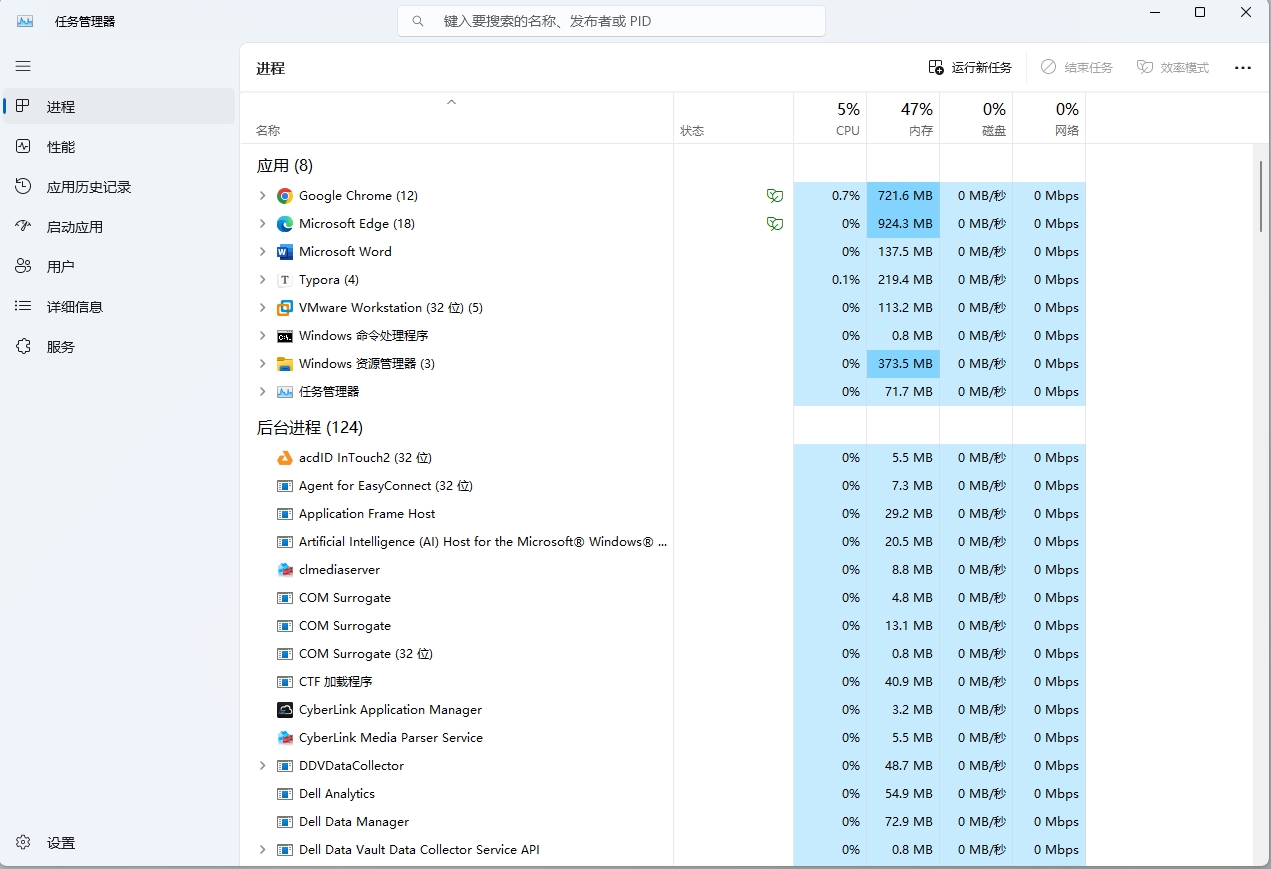Click the search magnifier icon

click(418, 21)
